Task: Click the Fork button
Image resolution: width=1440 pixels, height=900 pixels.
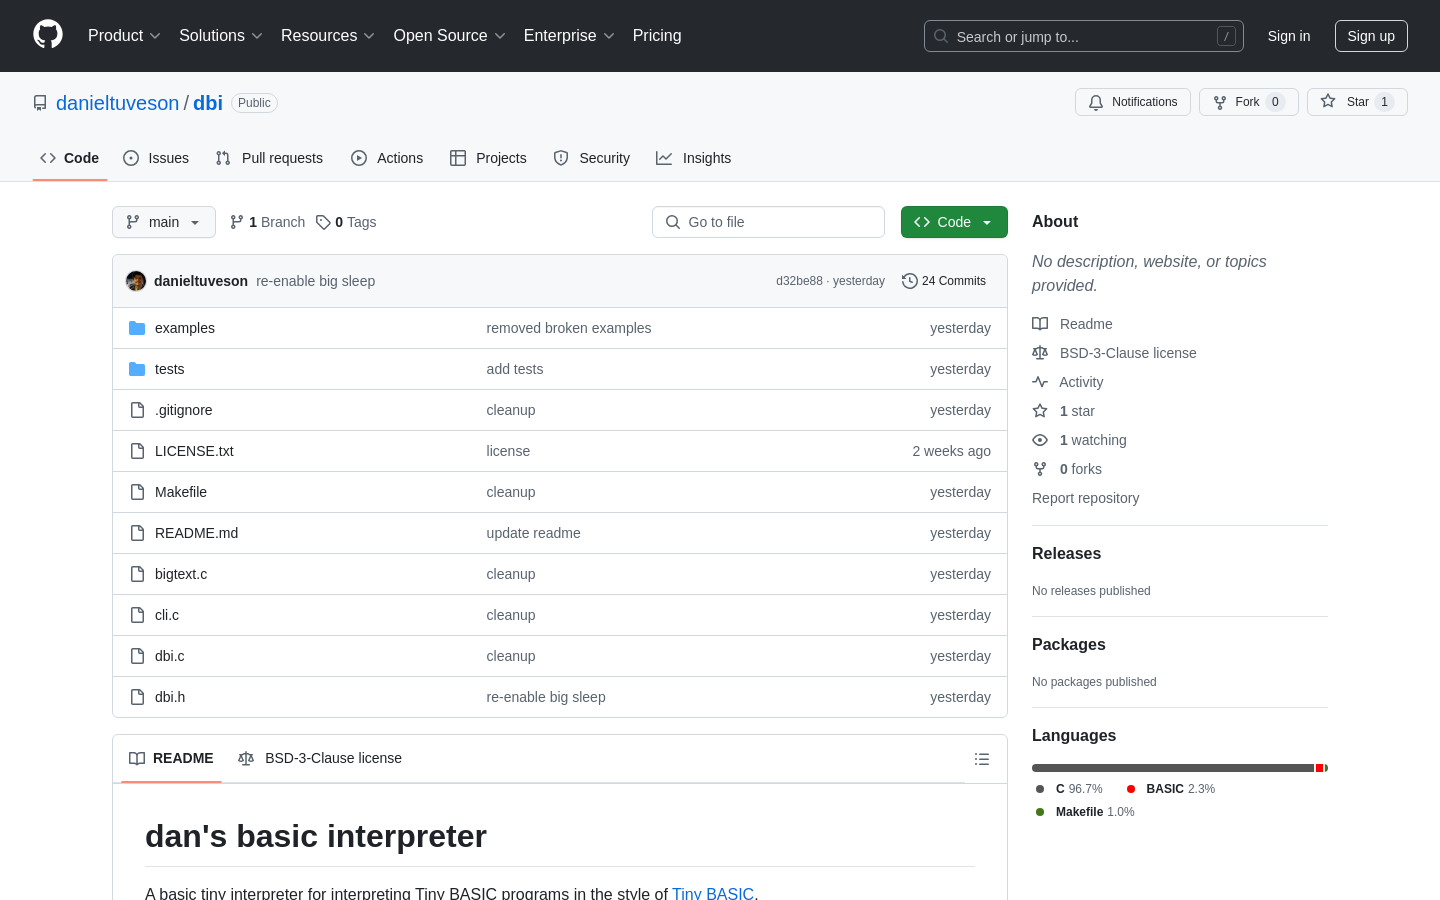Action: click(1249, 102)
